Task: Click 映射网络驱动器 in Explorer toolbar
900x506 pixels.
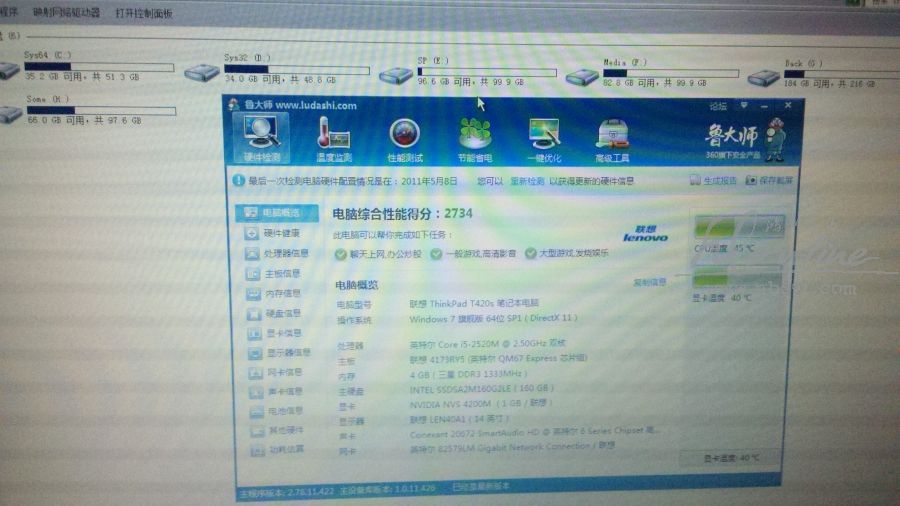Action: 66,12
